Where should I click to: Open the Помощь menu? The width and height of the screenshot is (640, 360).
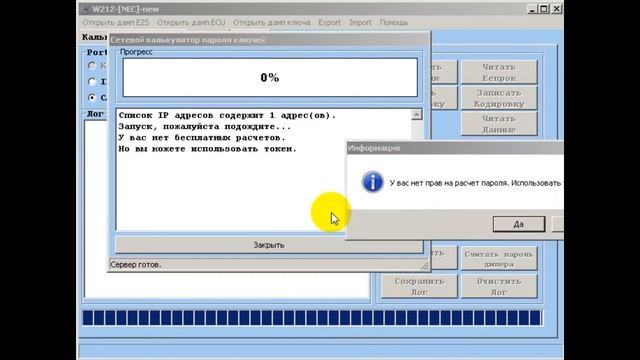point(394,22)
